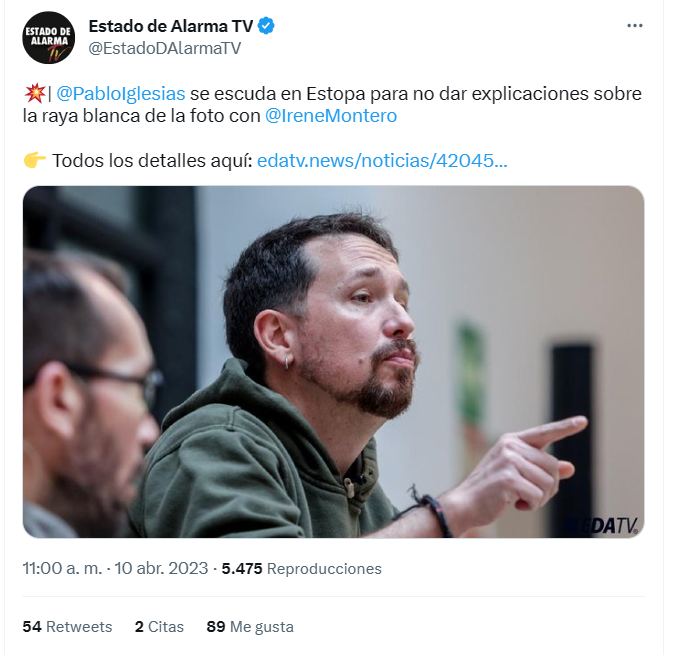Open the tweet photo in full view

[x=333, y=361]
